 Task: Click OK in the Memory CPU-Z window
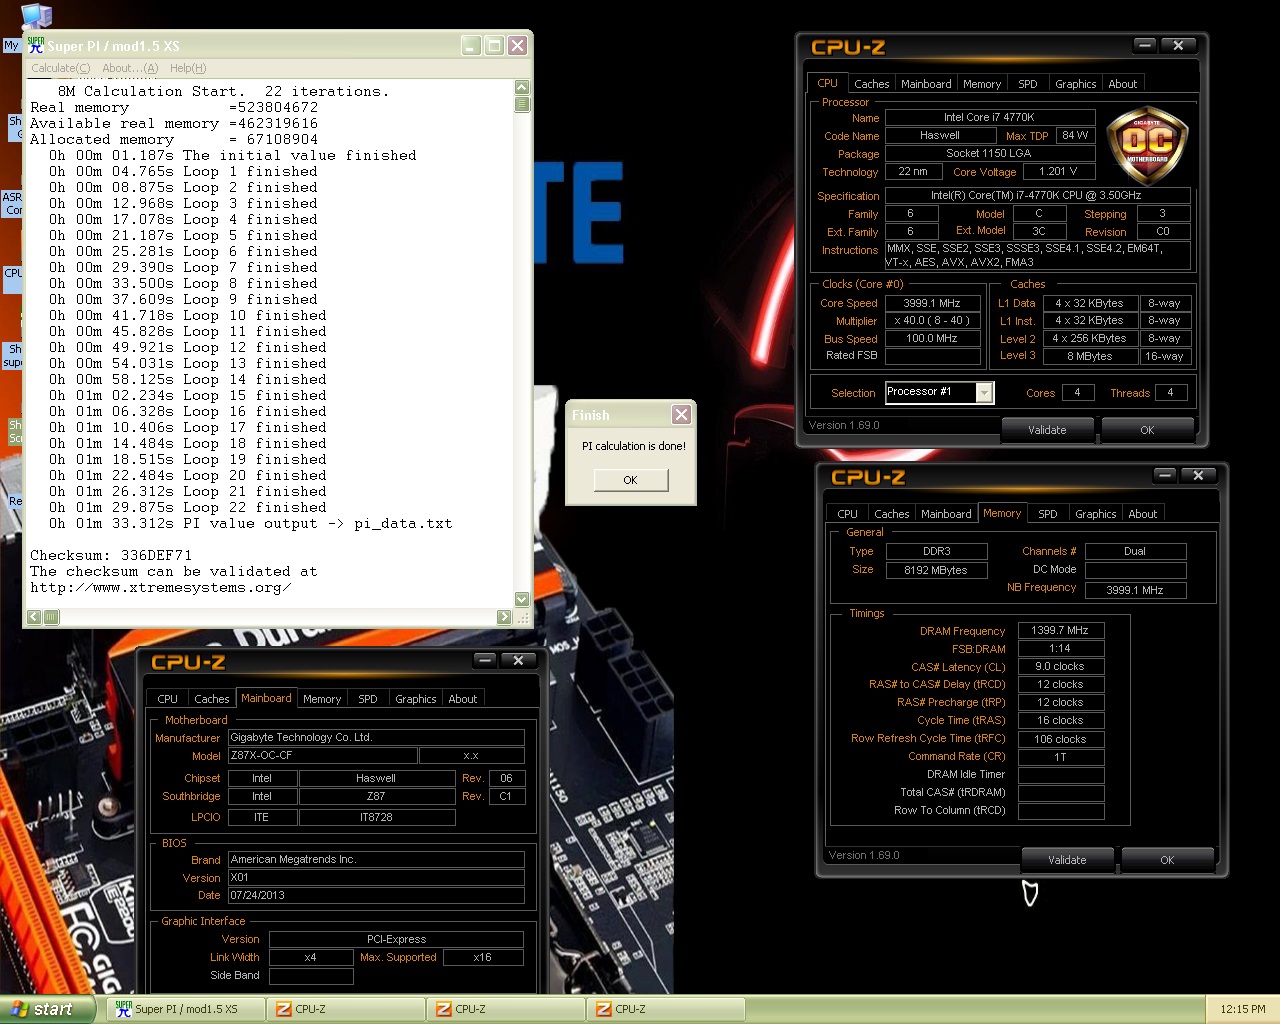click(1166, 860)
